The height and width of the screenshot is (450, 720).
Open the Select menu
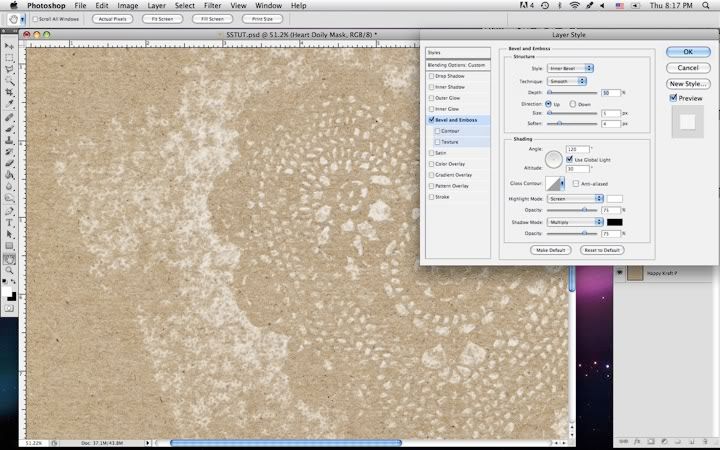[185, 6]
